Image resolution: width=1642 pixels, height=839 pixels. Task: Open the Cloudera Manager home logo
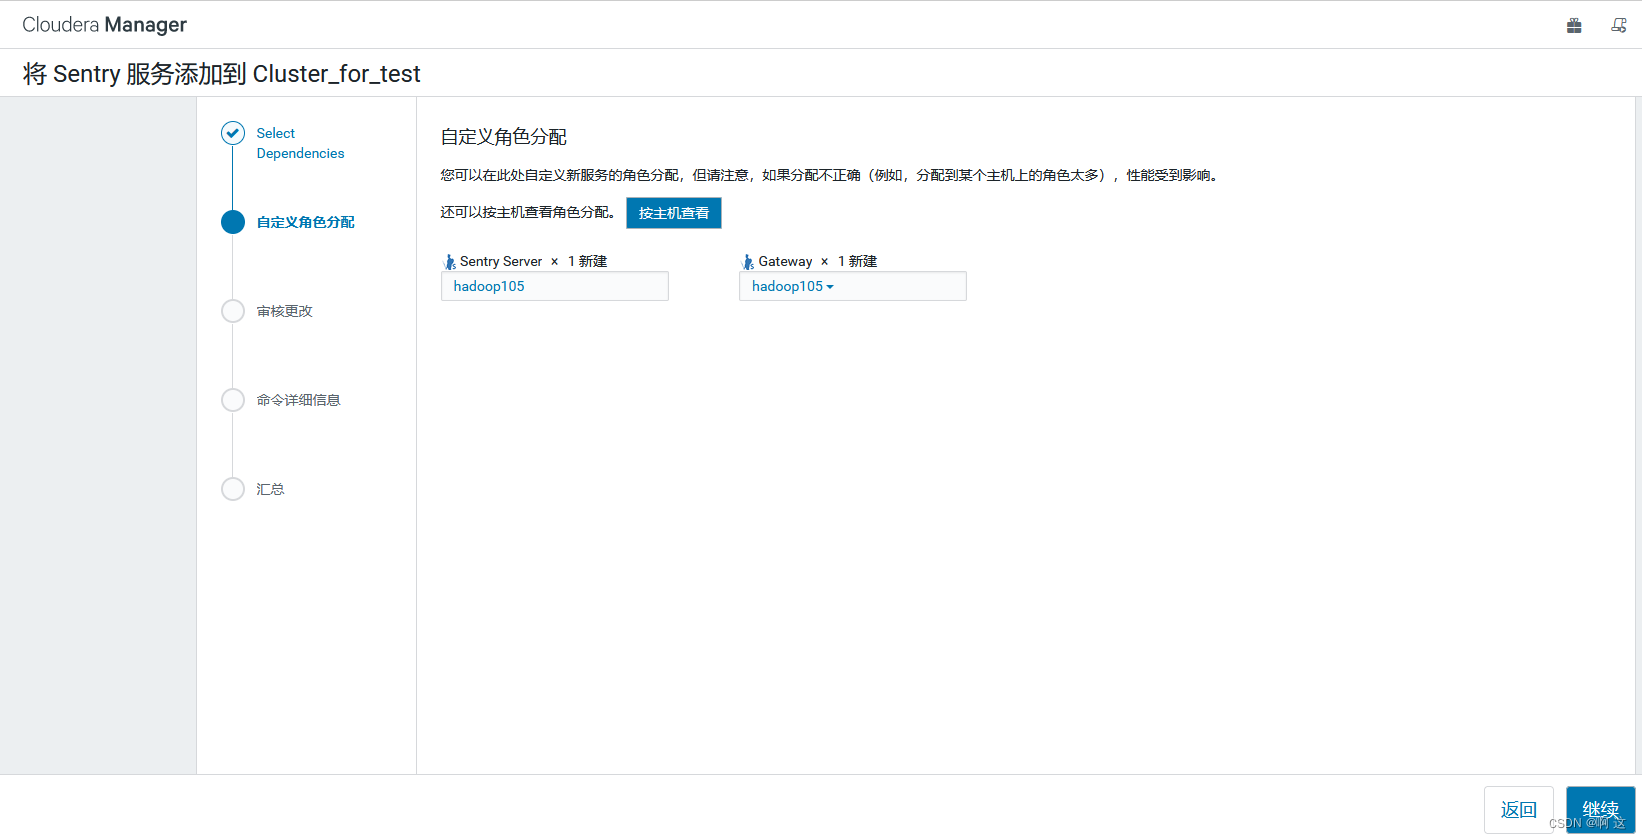pos(104,24)
